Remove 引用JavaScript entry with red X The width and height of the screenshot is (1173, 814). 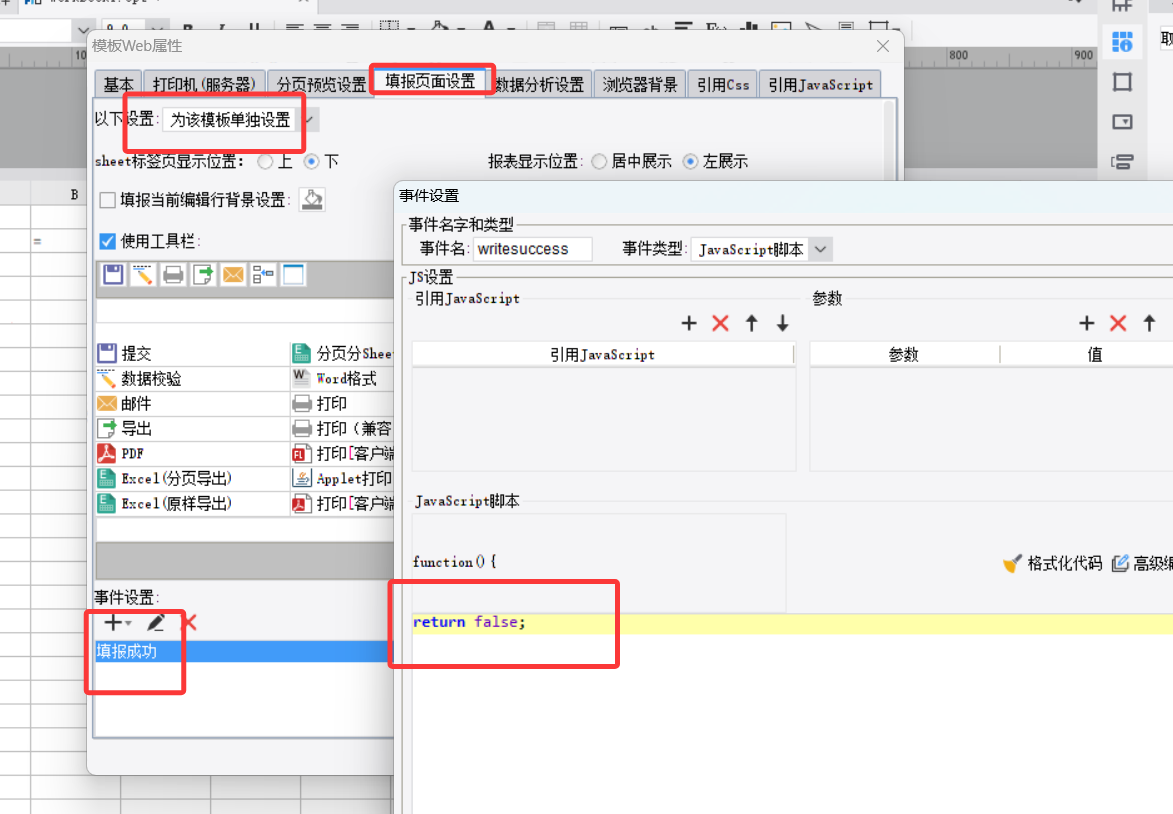tap(720, 323)
